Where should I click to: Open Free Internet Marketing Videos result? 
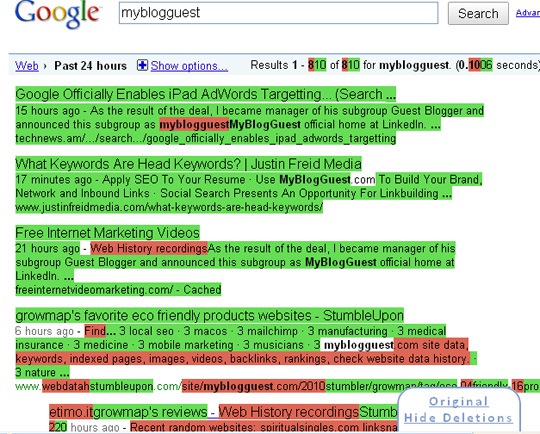[107, 233]
